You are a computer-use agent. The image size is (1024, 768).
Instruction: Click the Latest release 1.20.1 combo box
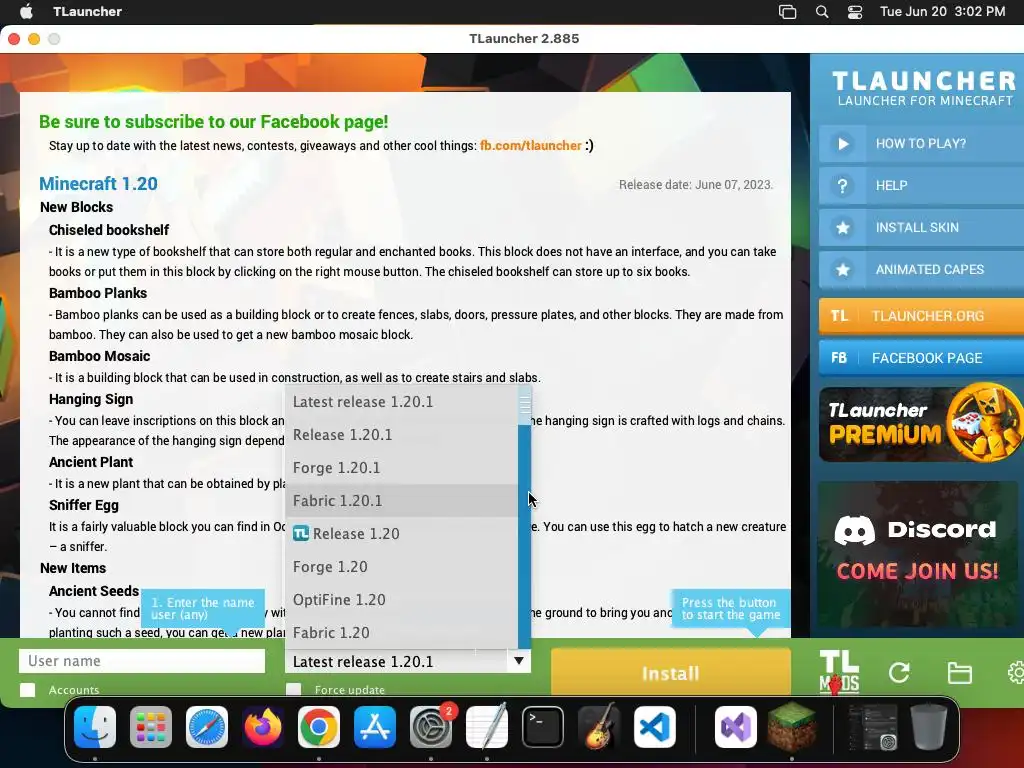[x=408, y=662]
